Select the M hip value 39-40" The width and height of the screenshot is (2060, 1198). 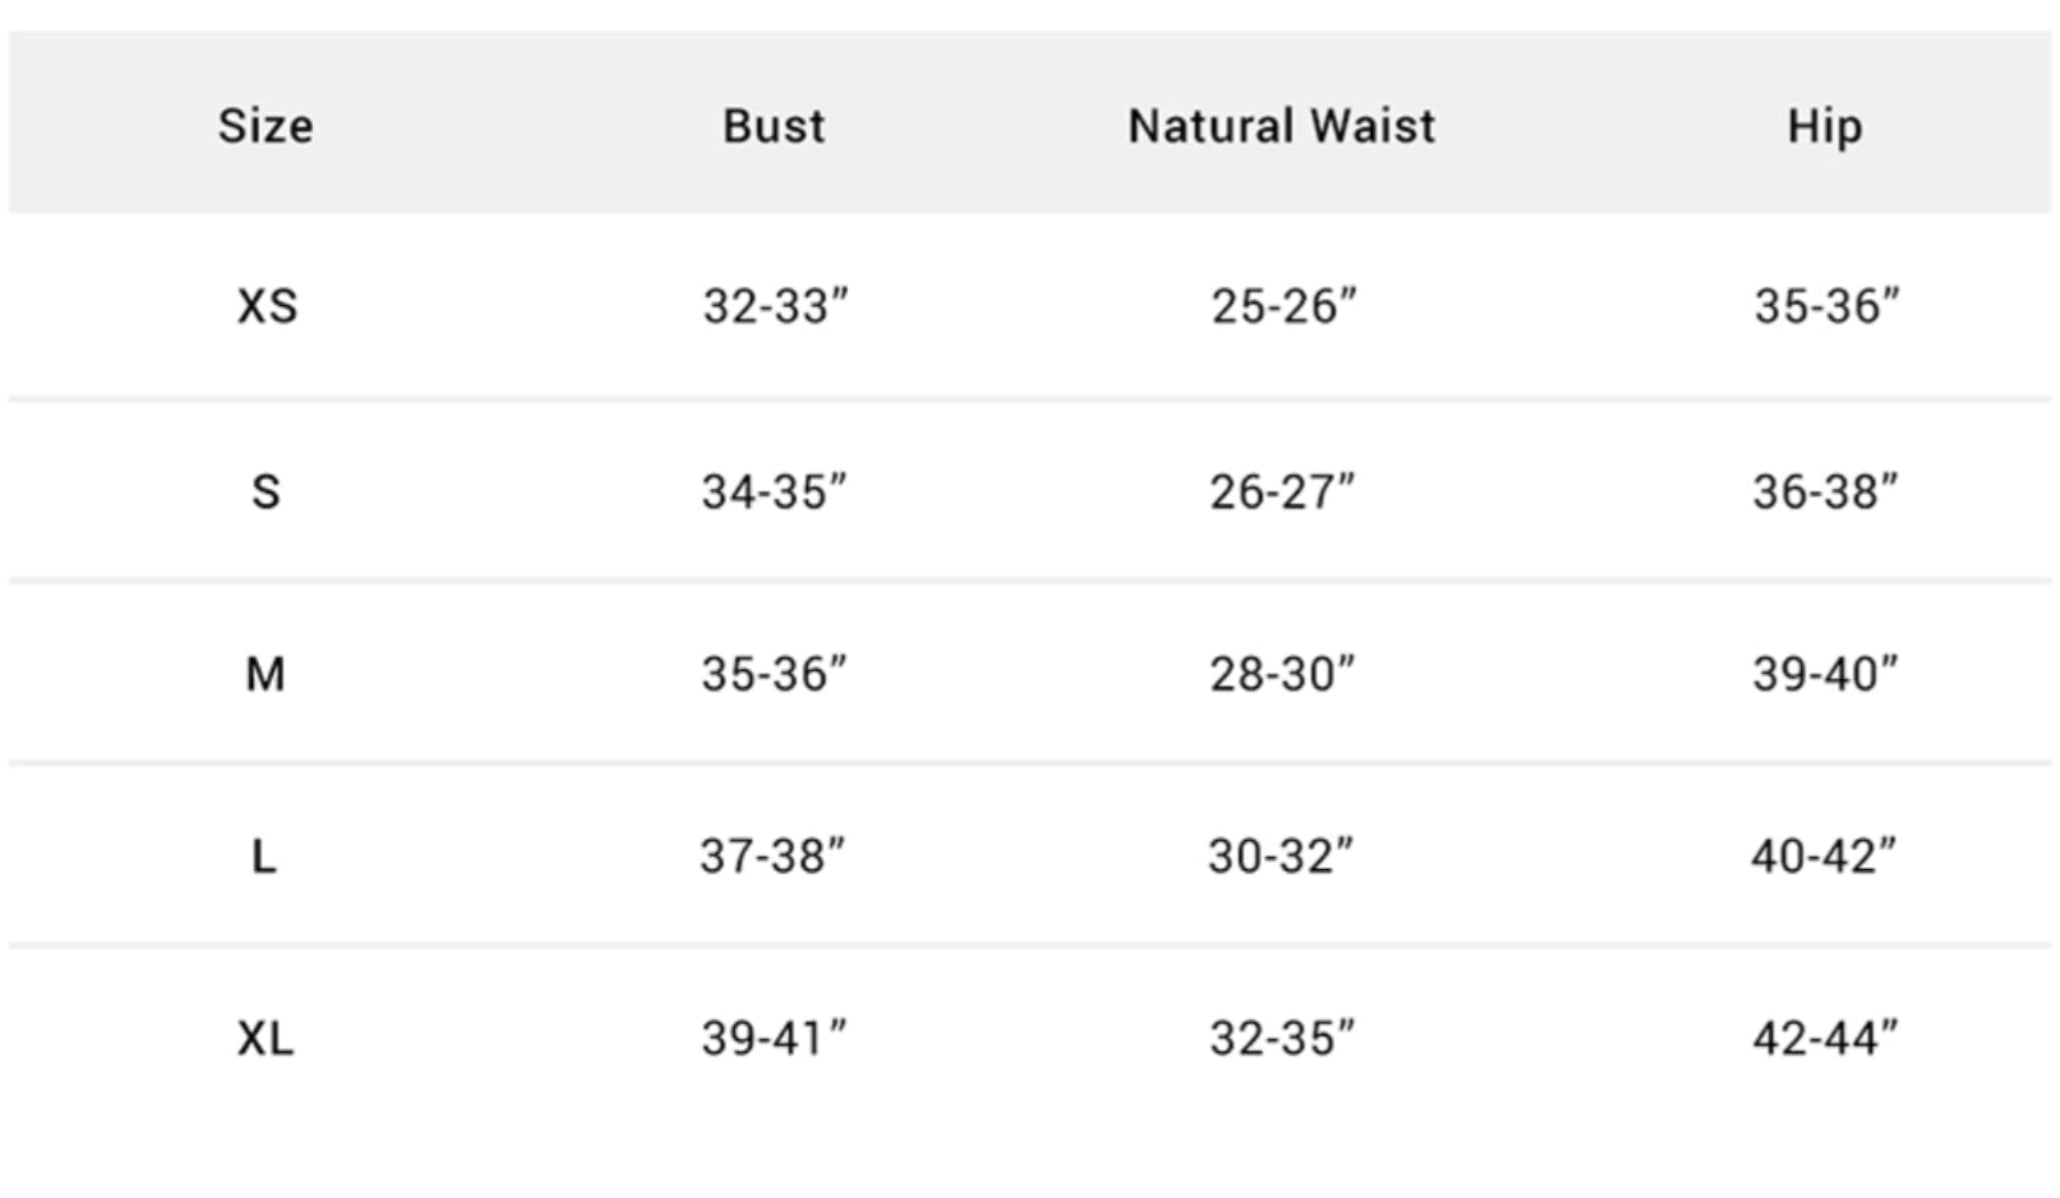[x=1825, y=674]
